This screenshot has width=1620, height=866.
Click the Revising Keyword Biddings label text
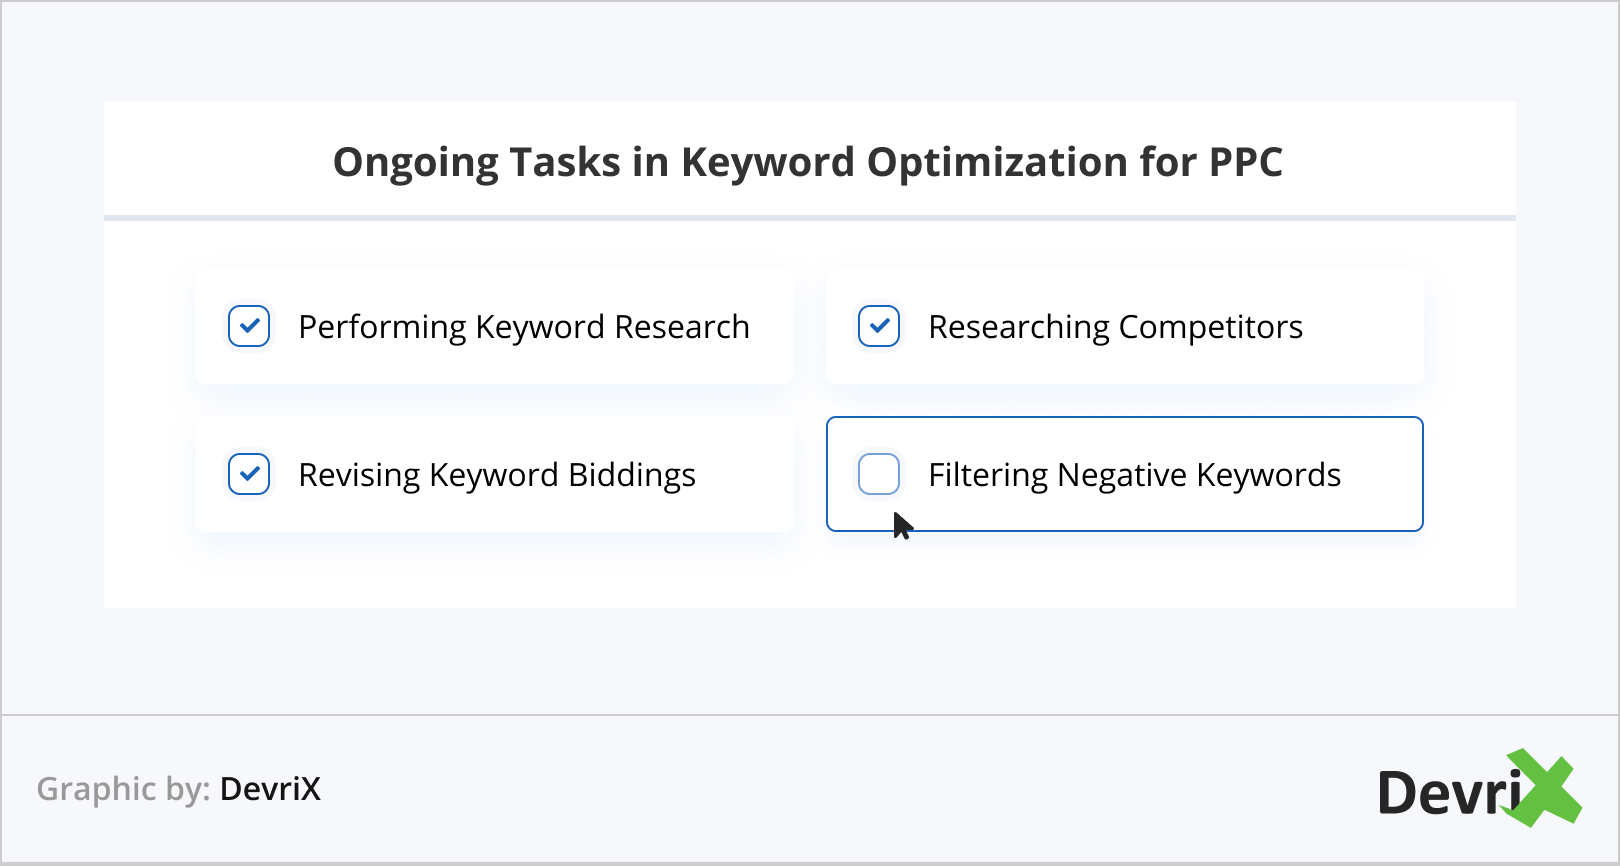[x=497, y=475]
